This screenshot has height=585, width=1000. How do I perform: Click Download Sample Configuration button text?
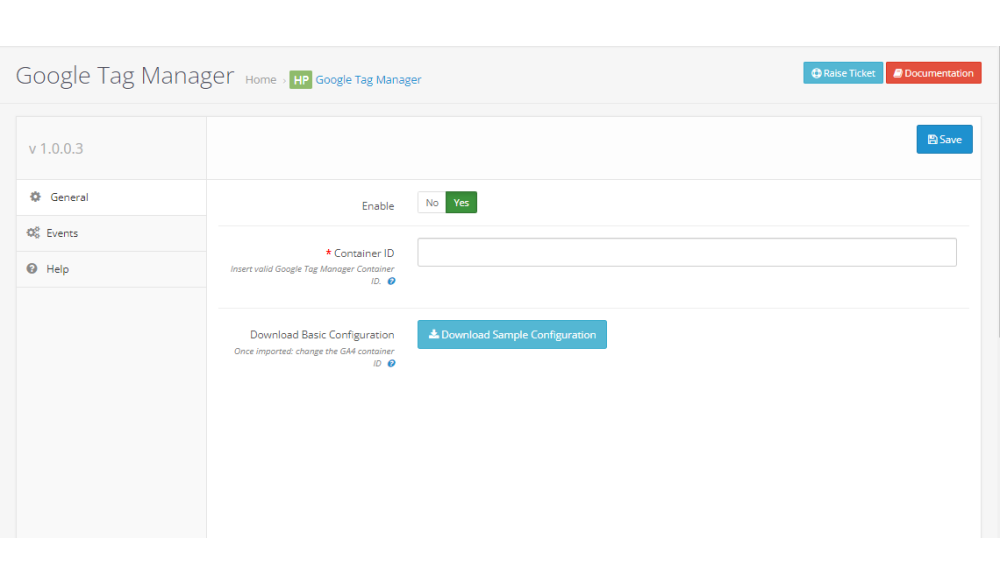[x=518, y=335]
